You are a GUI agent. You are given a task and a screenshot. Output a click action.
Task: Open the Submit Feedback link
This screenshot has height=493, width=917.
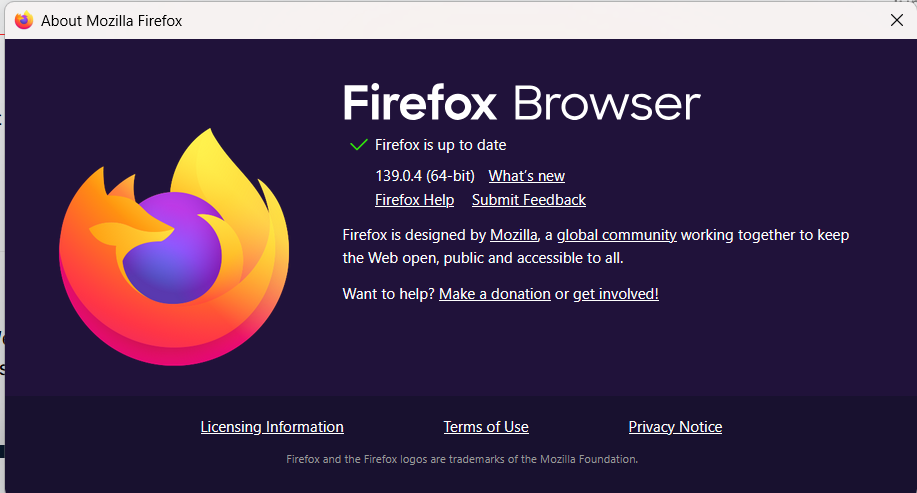point(529,200)
